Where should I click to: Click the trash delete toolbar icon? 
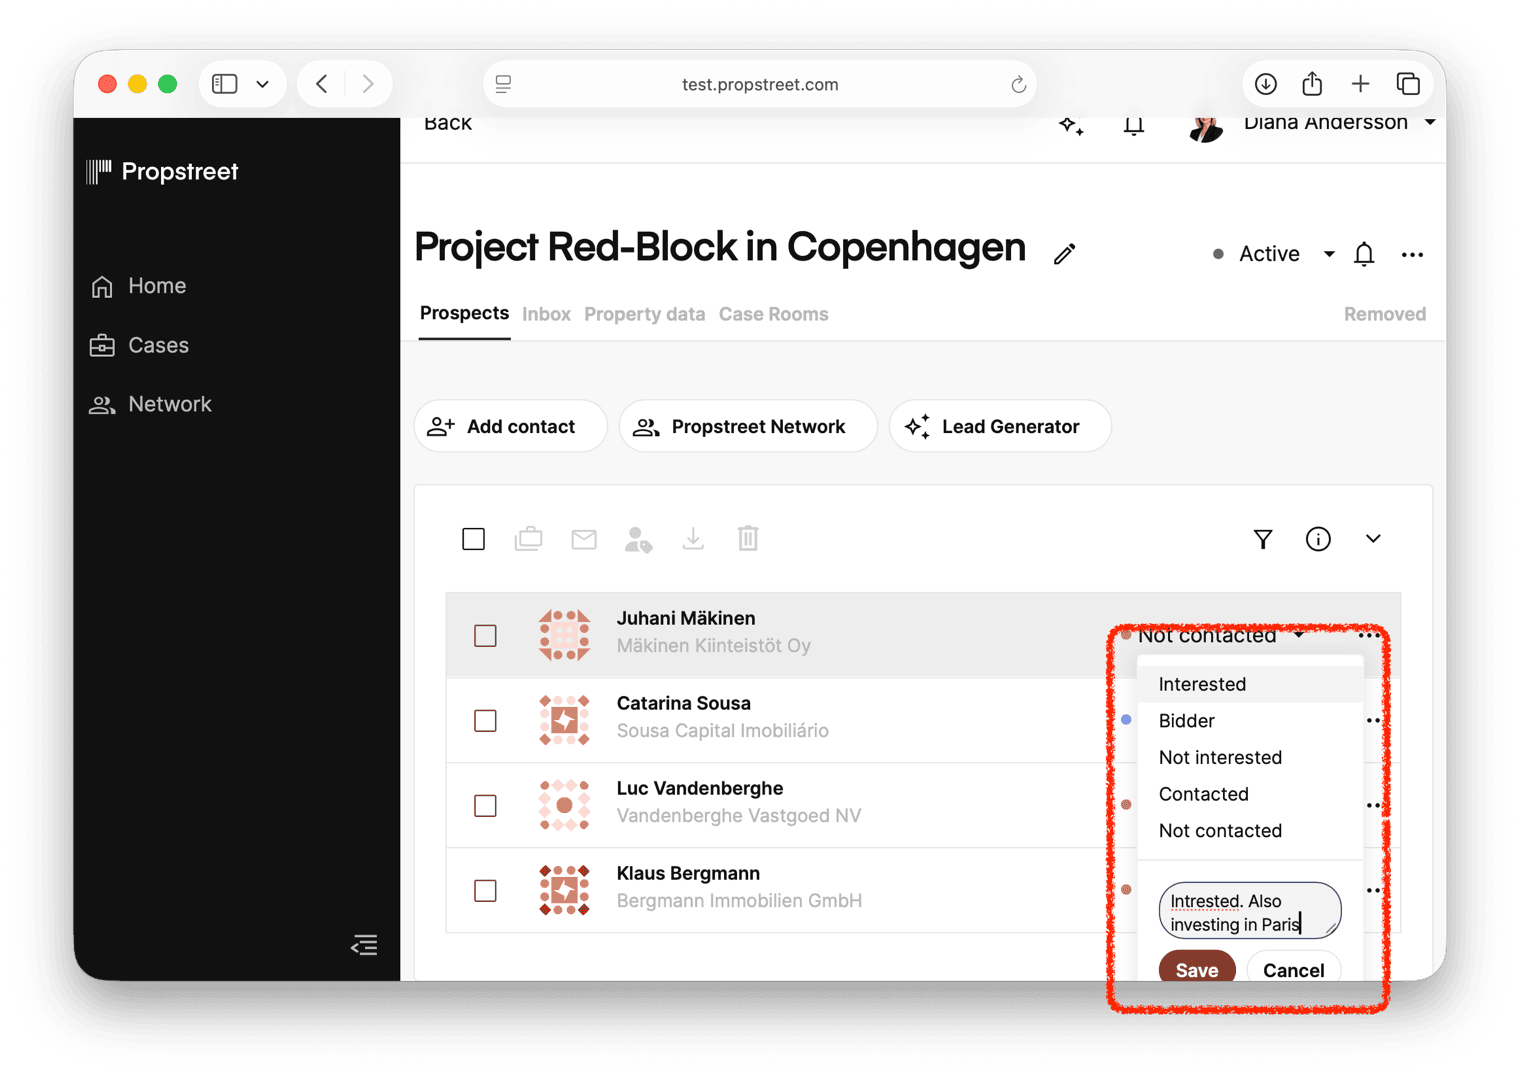[x=748, y=539]
